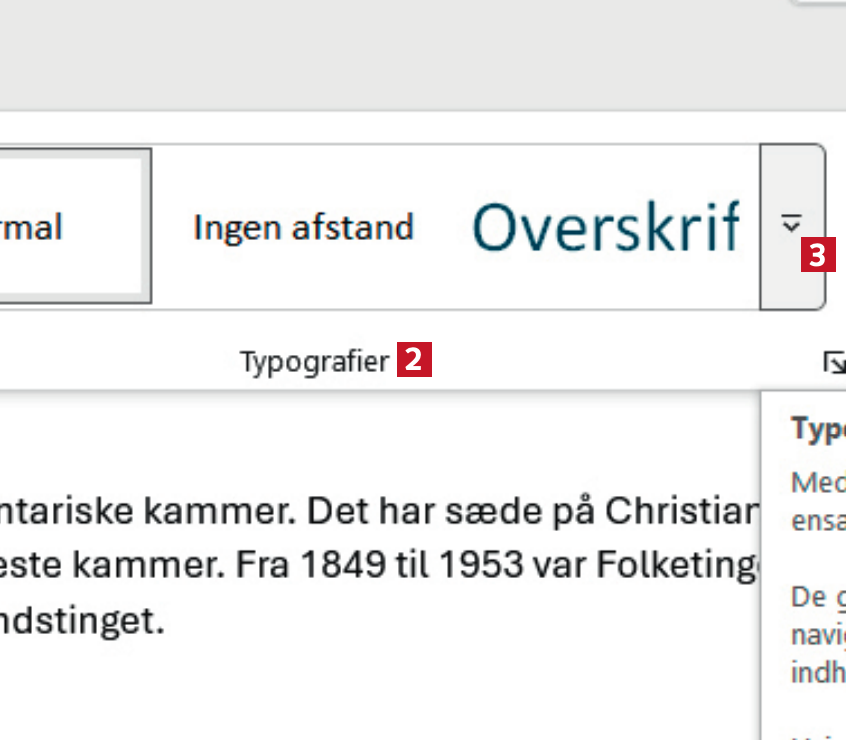
Task: Expand the styles gallery More arrow
Action: tap(791, 226)
